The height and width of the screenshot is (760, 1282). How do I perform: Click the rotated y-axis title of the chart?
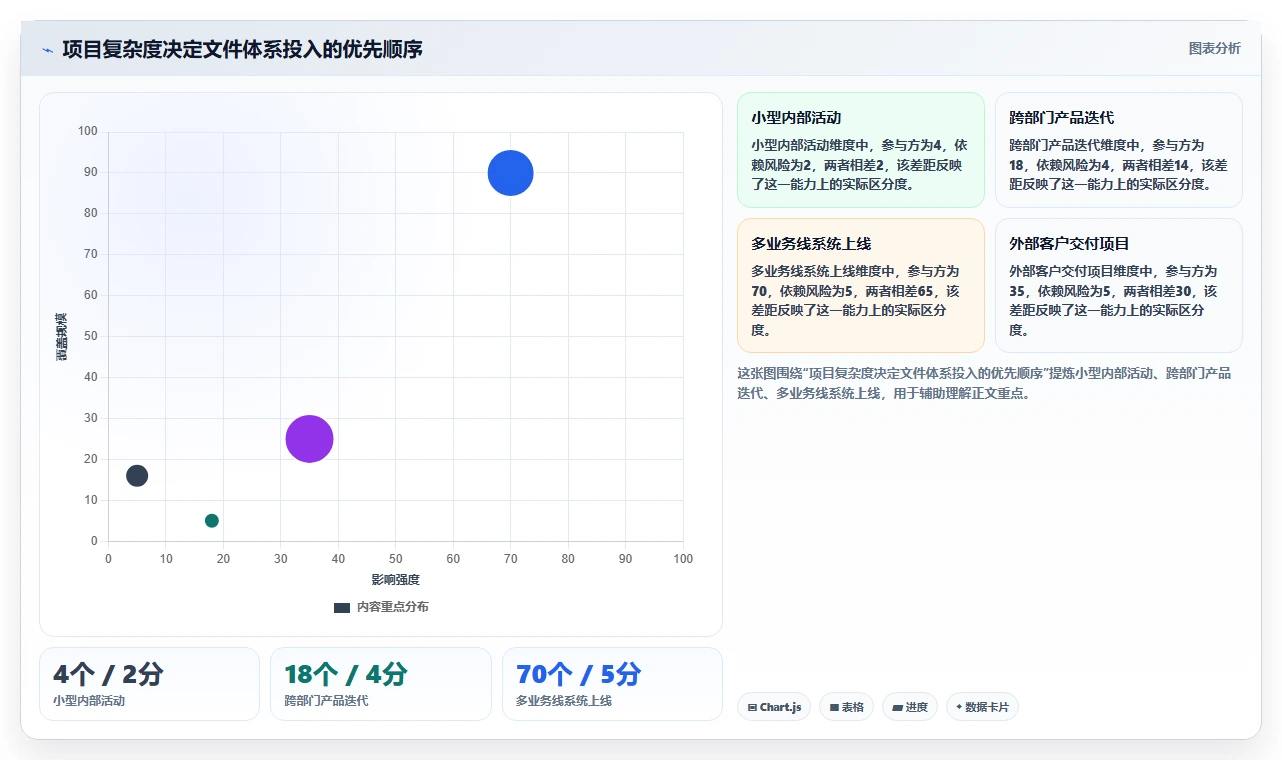[62, 336]
